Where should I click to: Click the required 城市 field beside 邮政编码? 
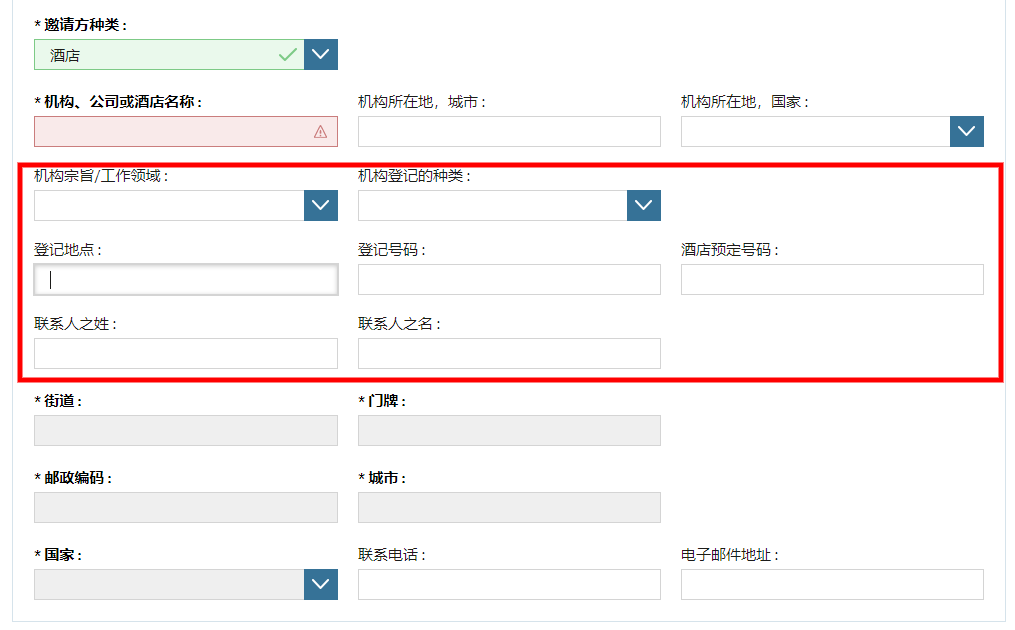coord(509,508)
